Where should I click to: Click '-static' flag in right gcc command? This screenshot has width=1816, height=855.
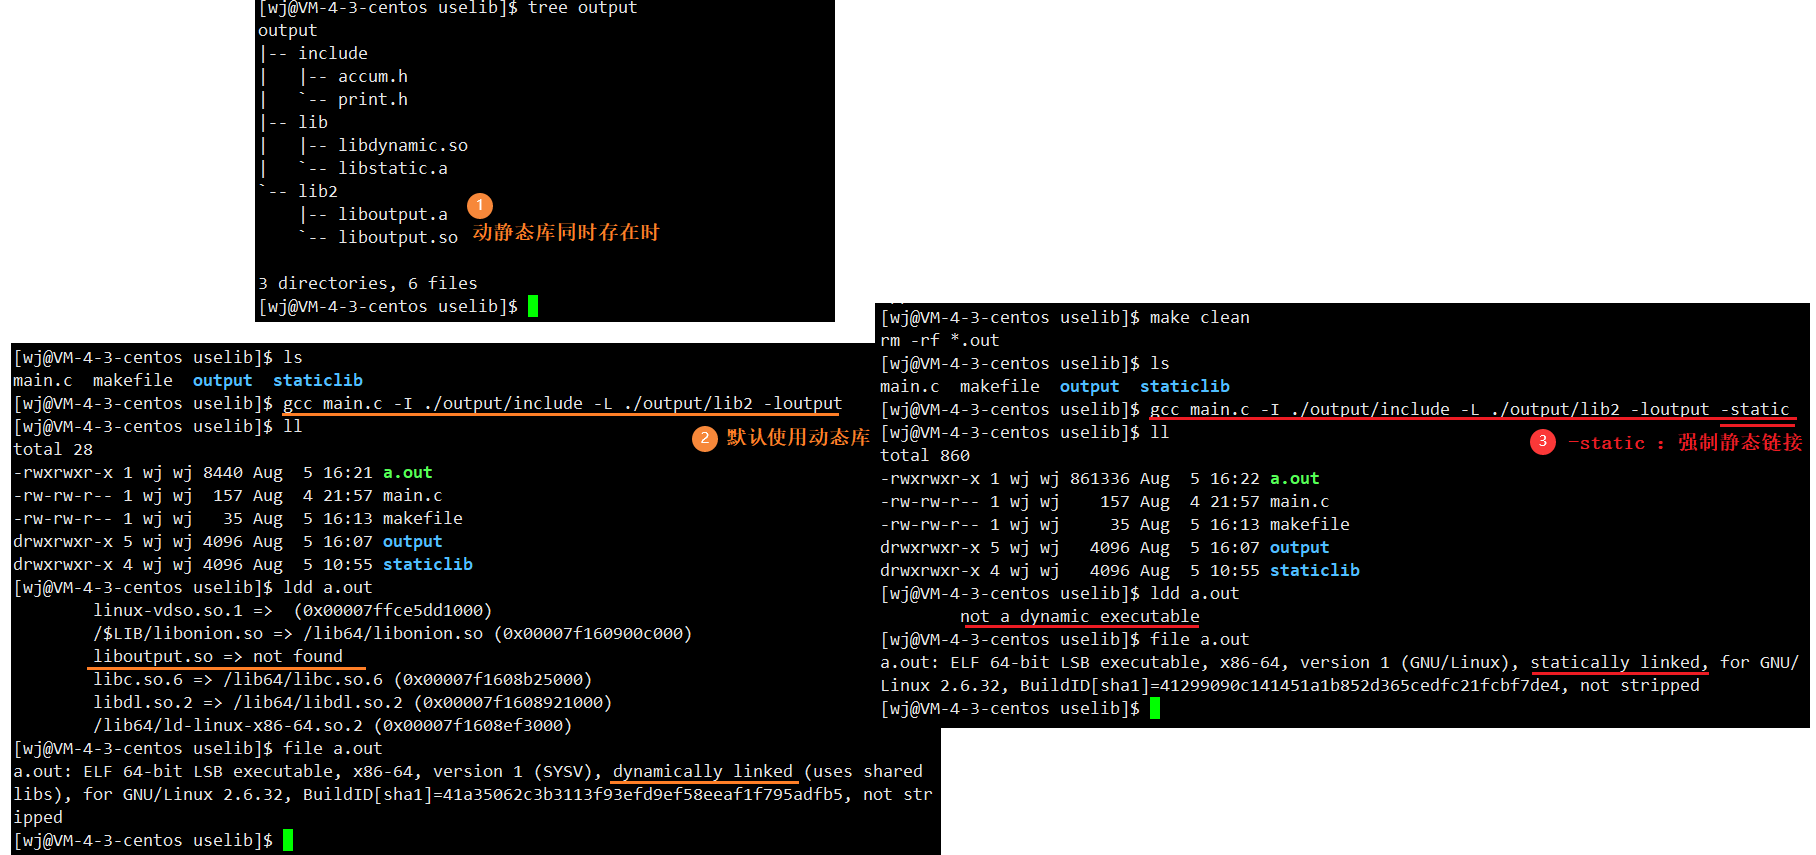[x=1755, y=409]
